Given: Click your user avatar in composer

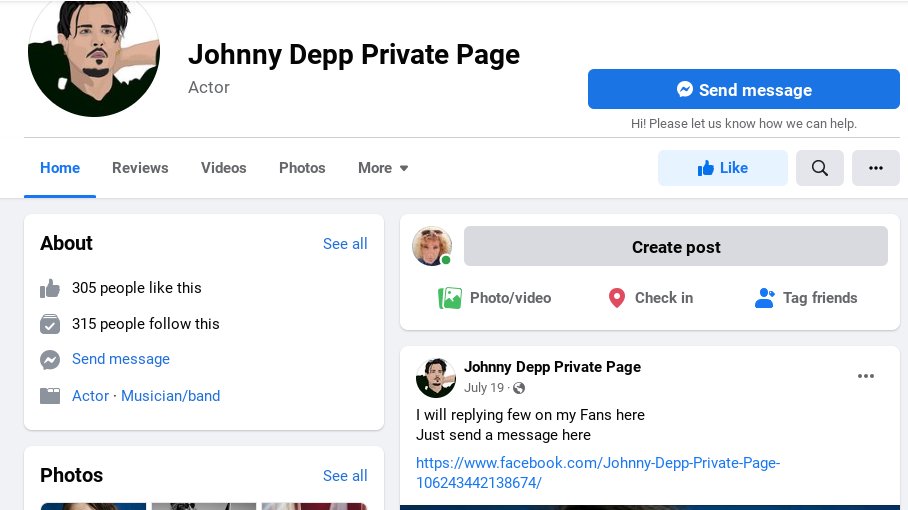Looking at the screenshot, I should point(432,247).
